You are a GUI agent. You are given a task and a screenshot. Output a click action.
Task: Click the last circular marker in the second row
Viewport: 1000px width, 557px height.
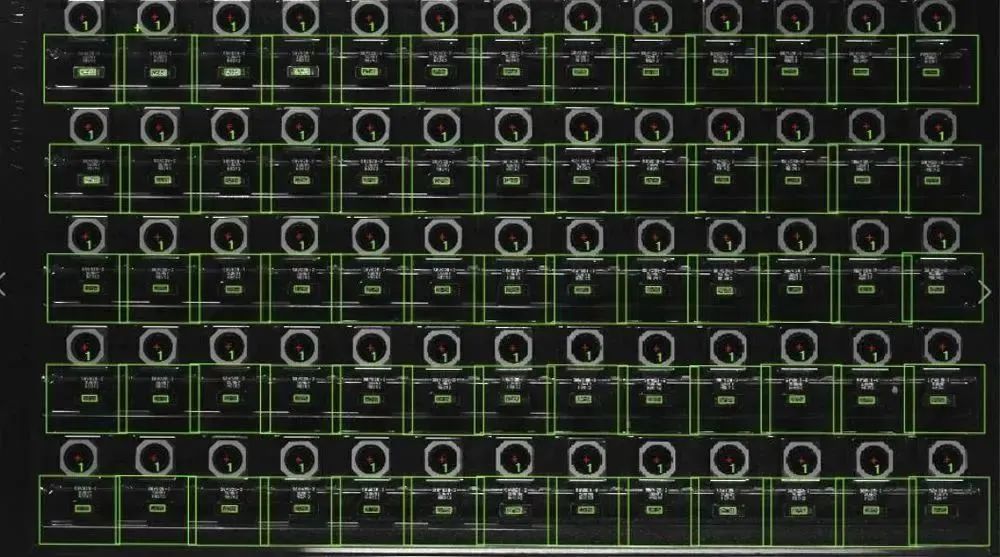(x=937, y=125)
